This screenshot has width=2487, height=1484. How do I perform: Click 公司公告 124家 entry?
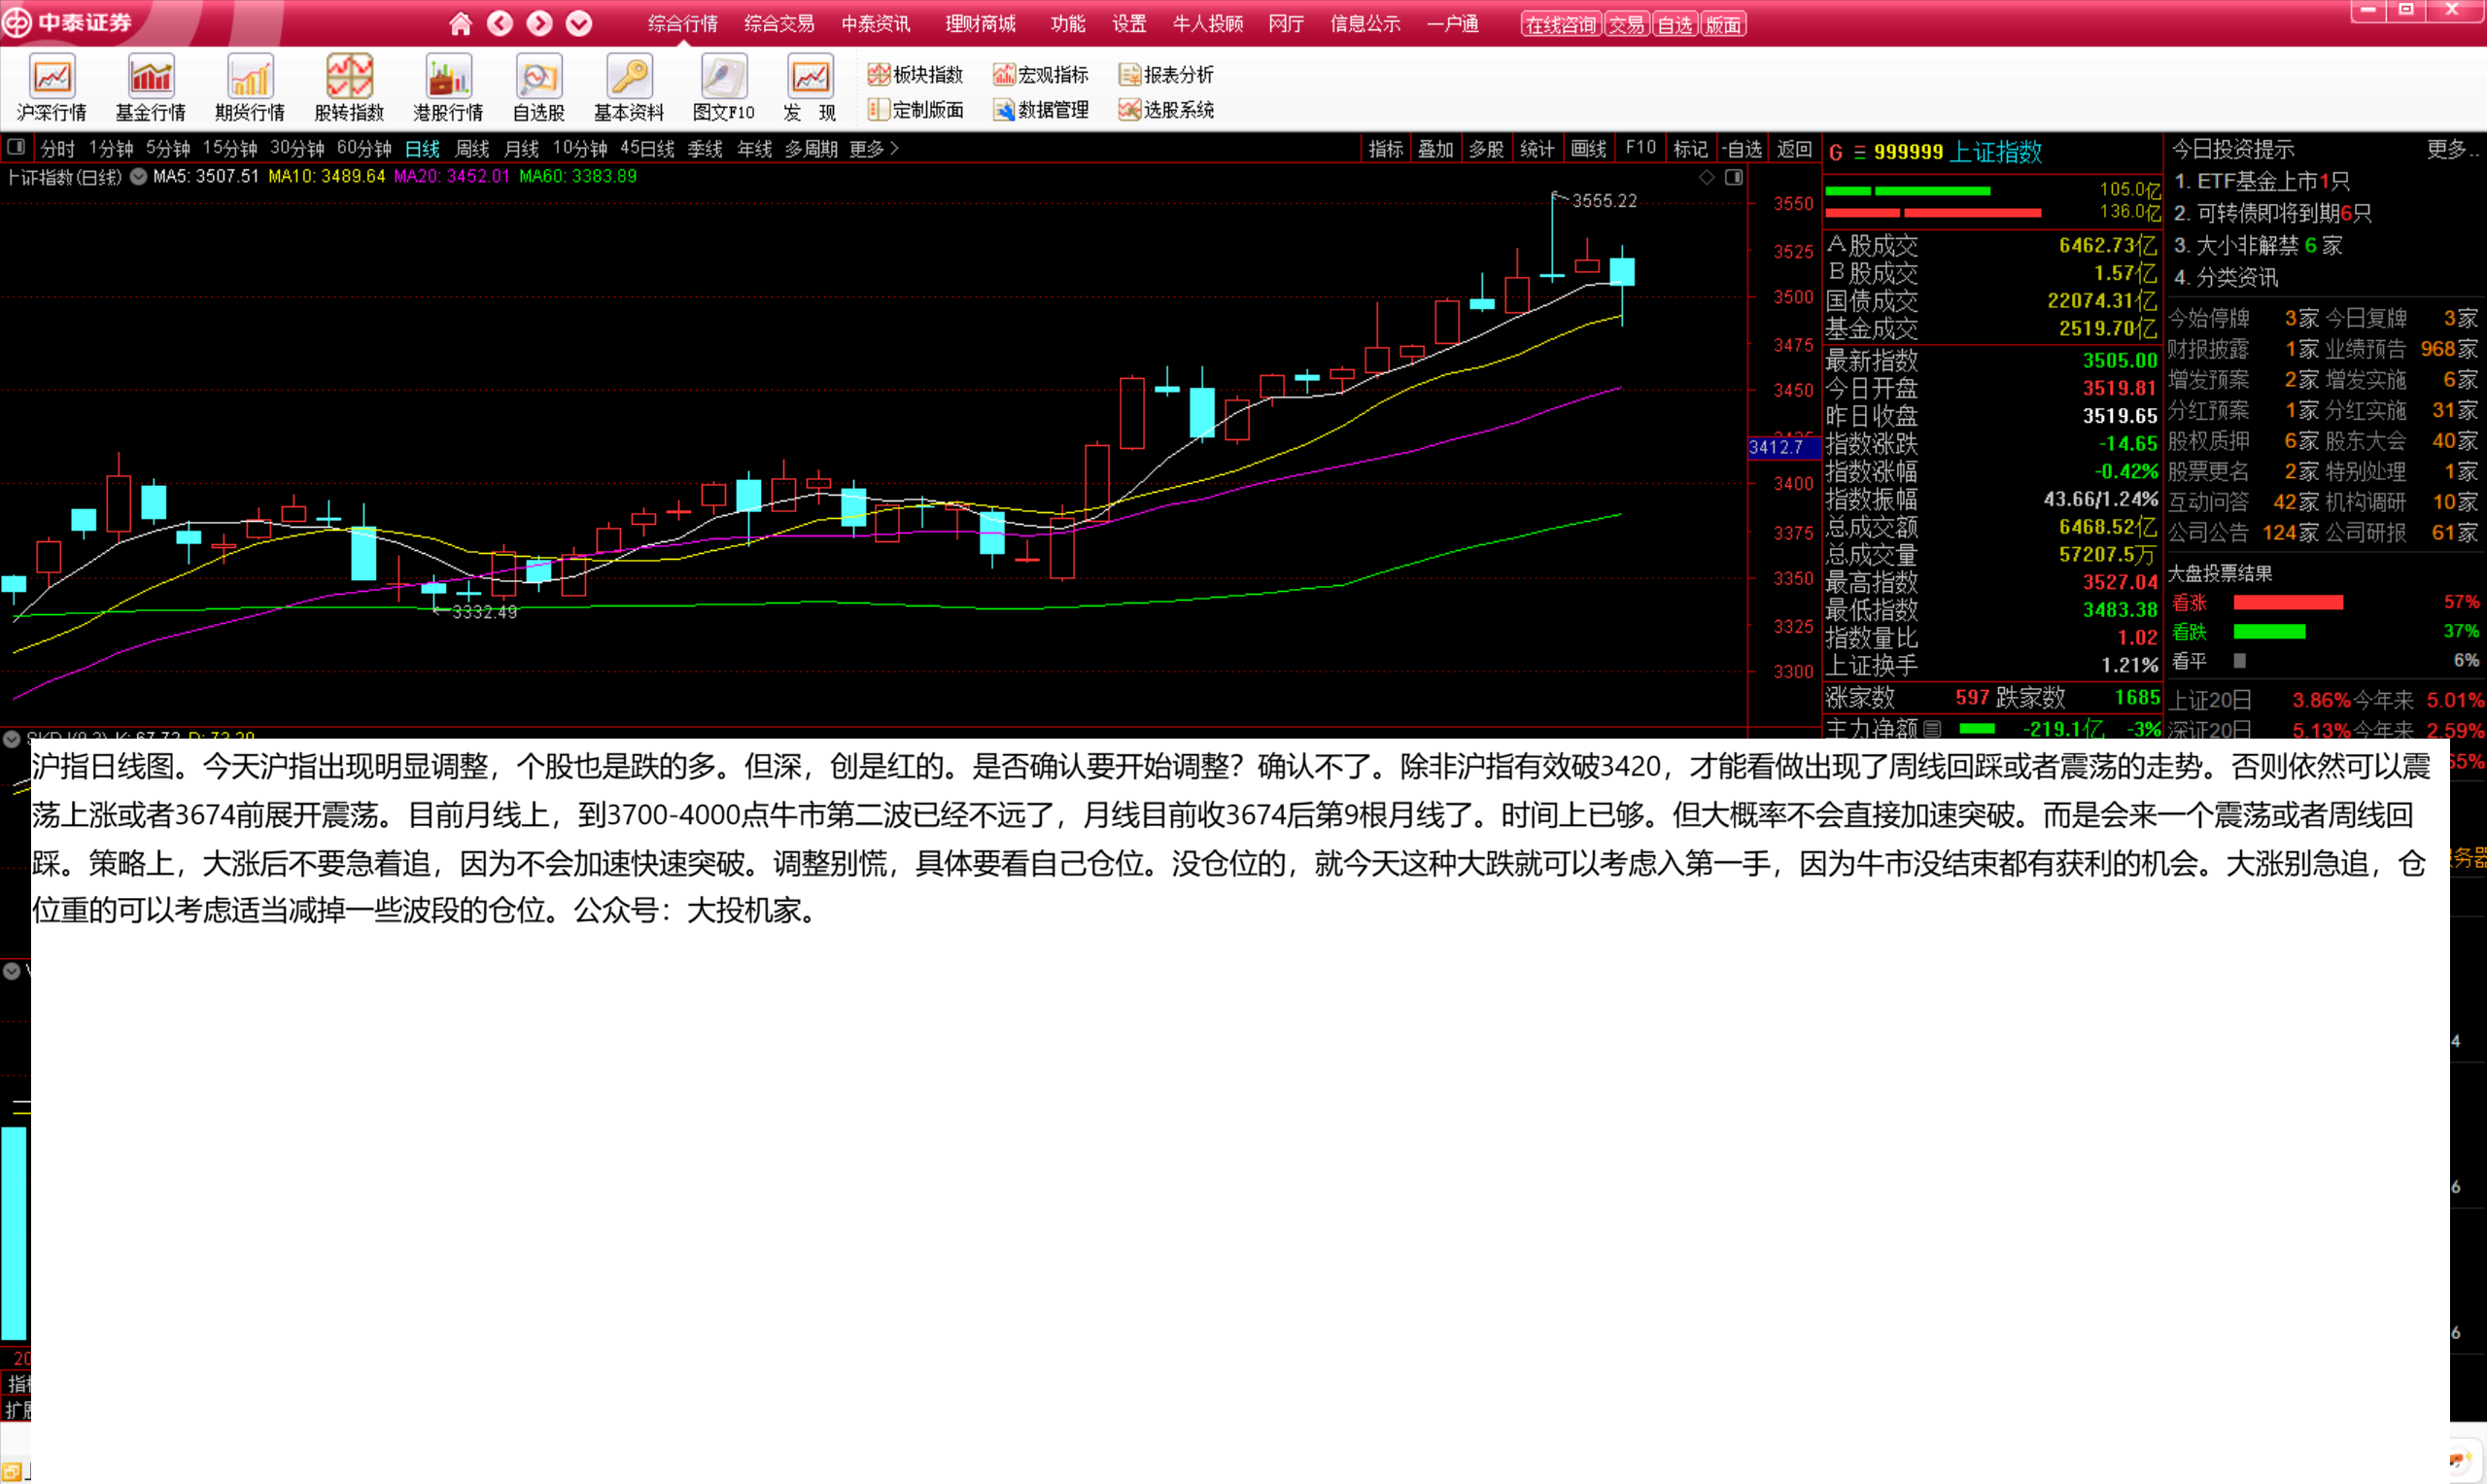tap(2243, 533)
